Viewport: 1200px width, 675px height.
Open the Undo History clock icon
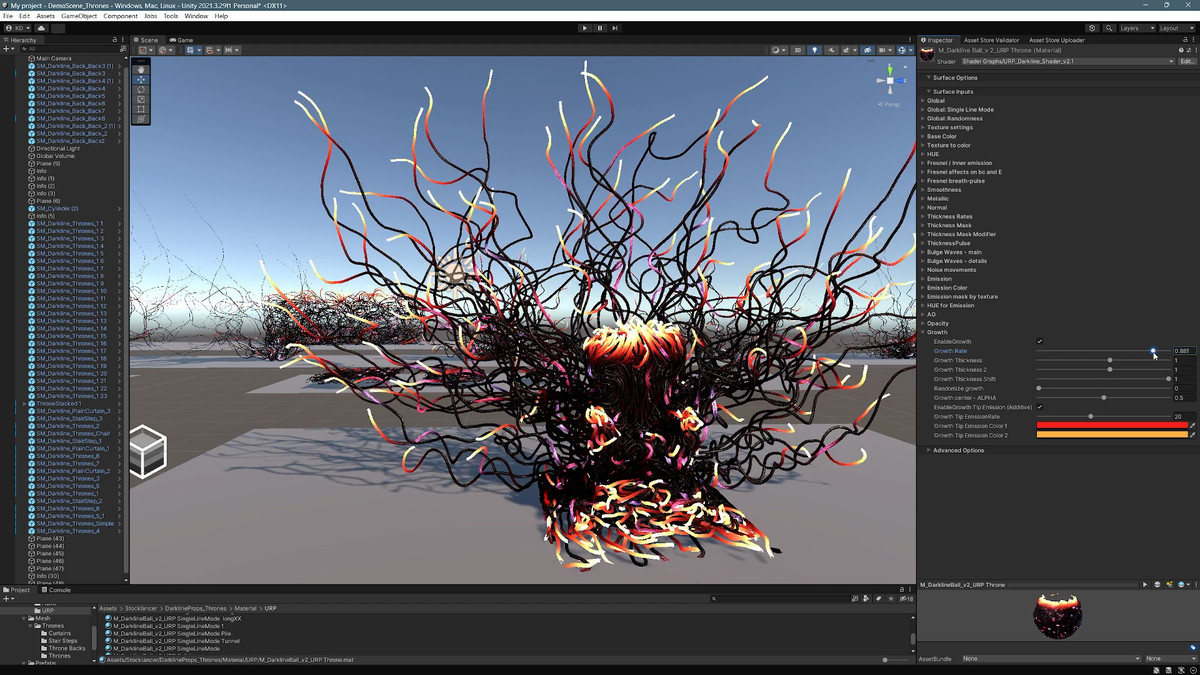click(1092, 28)
